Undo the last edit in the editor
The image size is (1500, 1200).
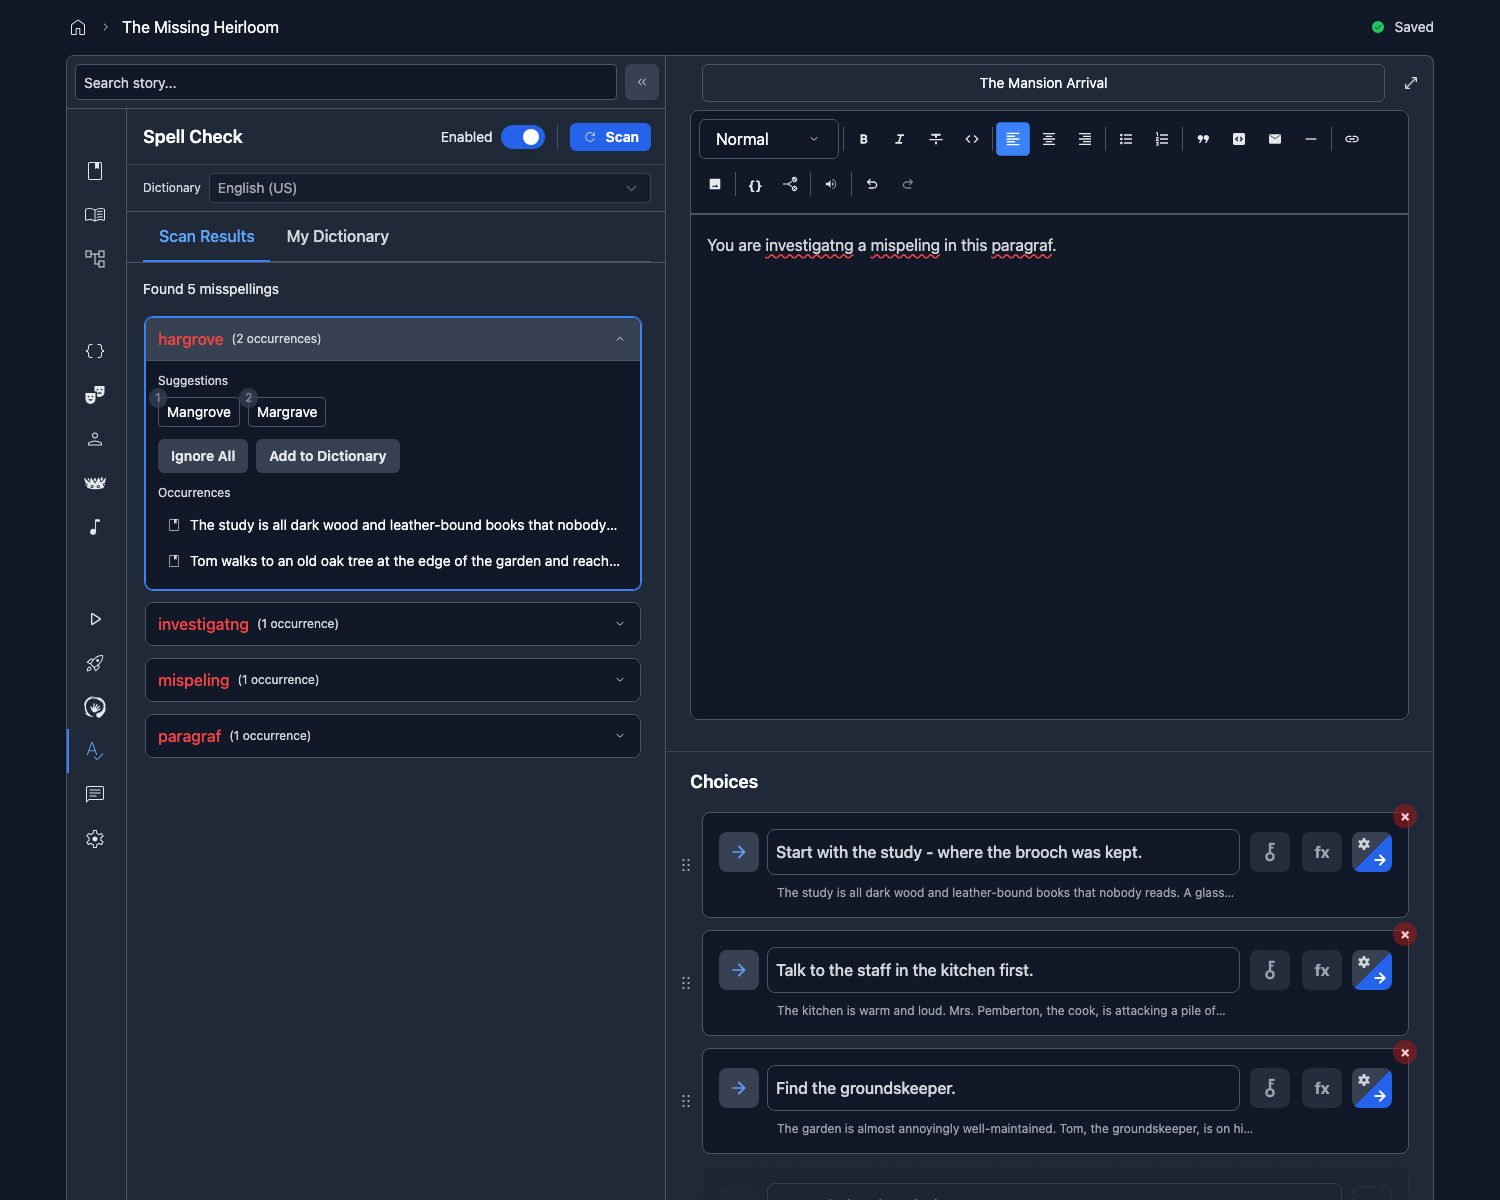871,184
